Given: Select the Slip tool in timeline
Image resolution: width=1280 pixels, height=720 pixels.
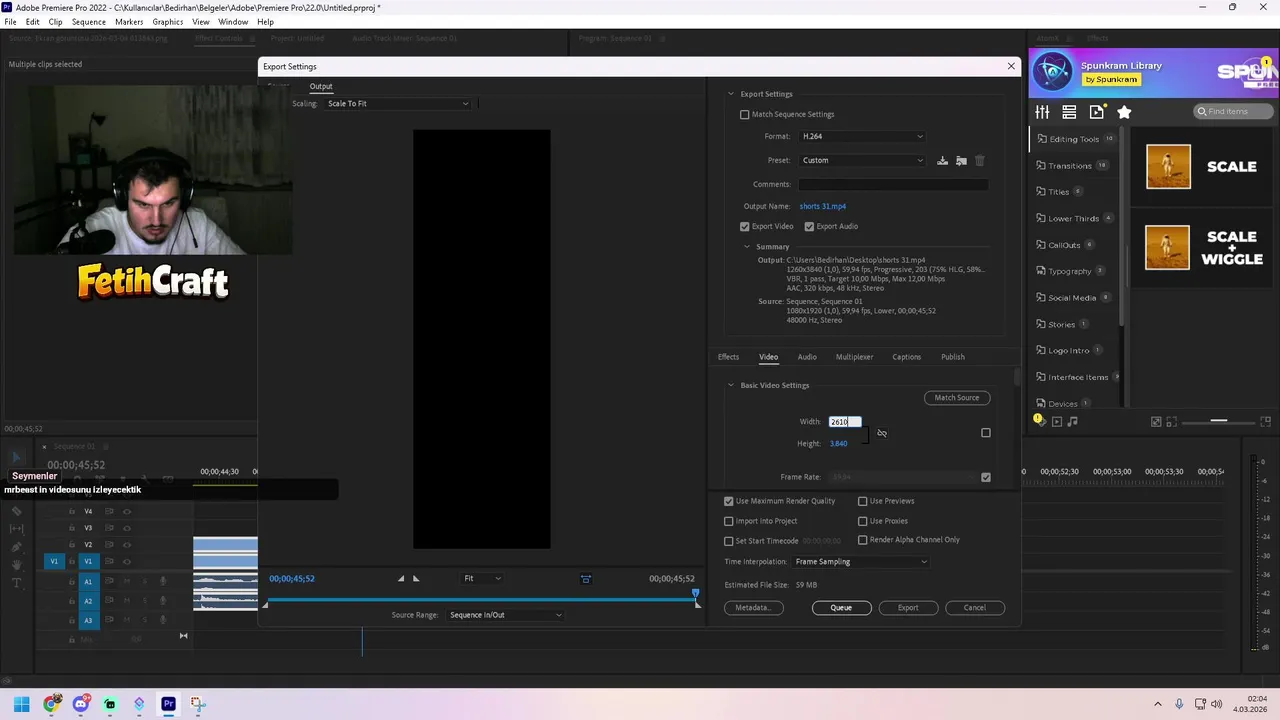Looking at the screenshot, I should (x=16, y=528).
